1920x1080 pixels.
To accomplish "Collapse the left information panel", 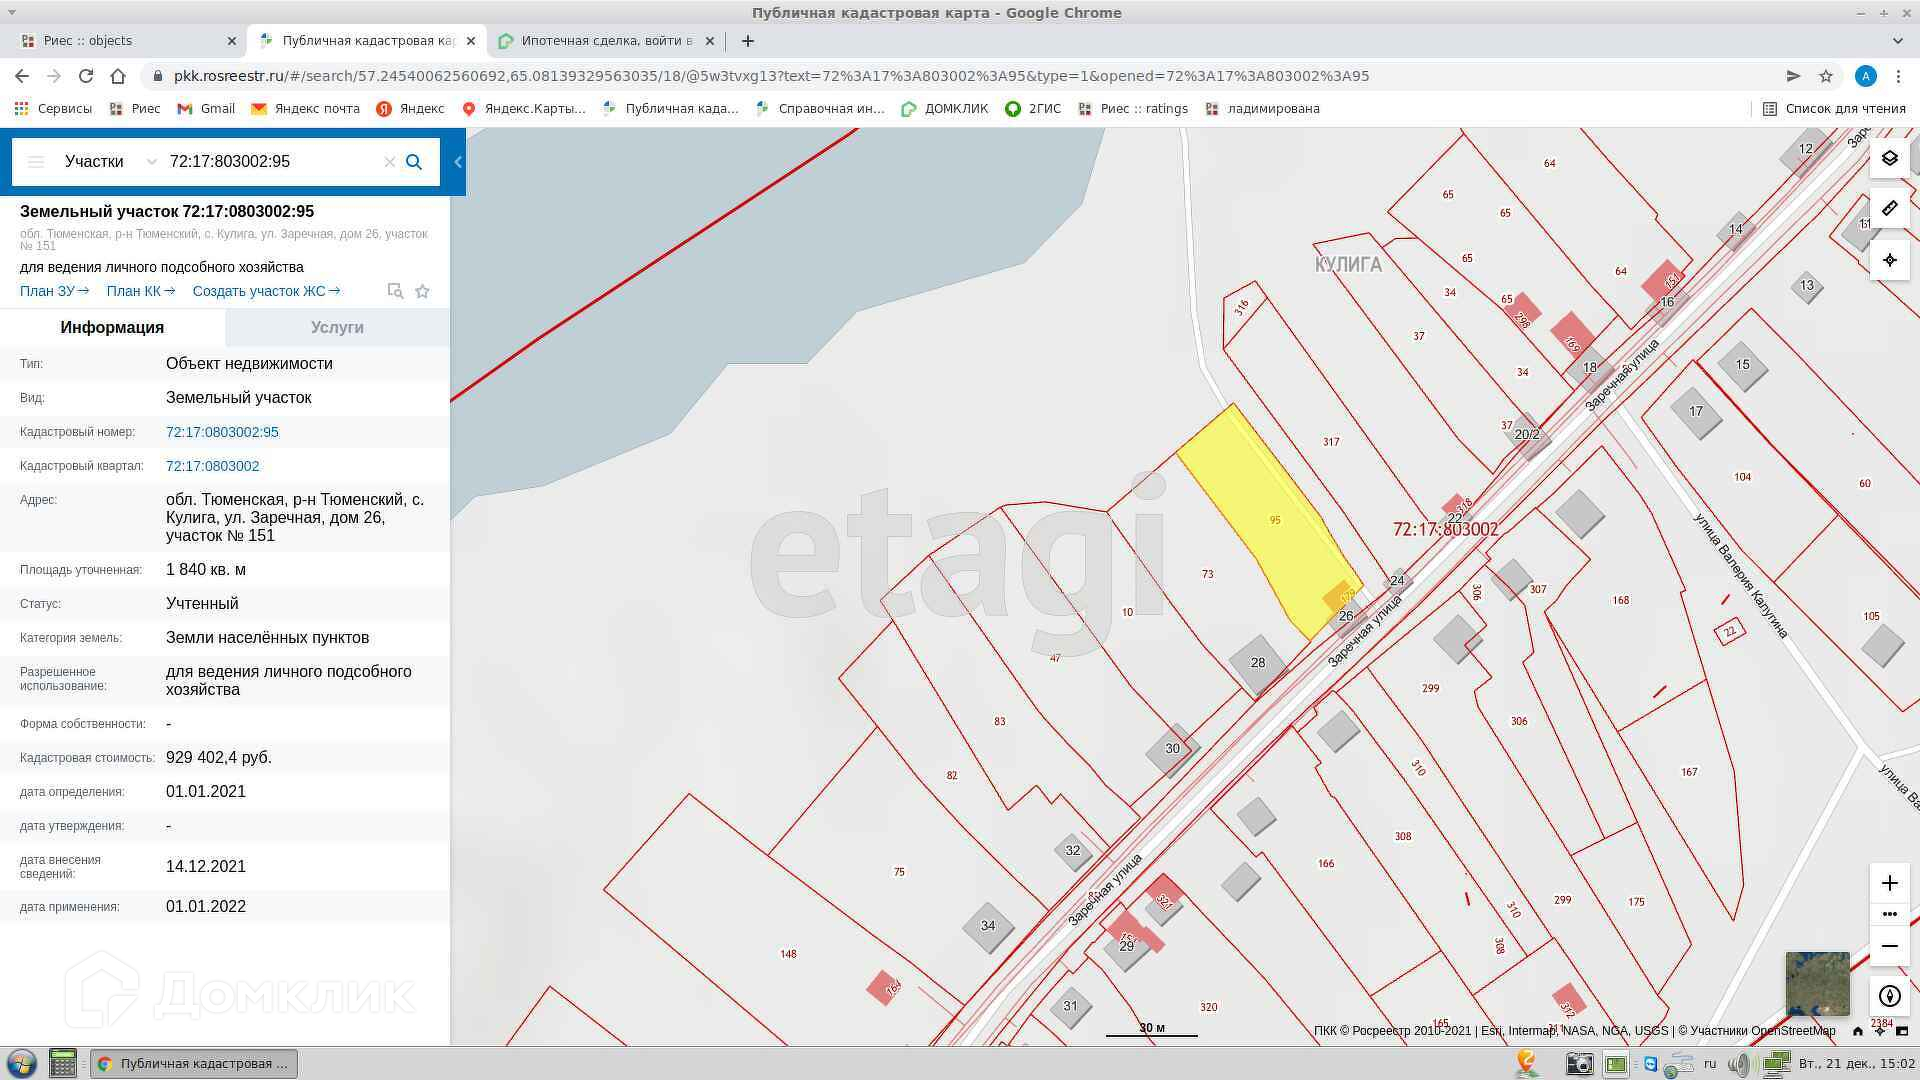I will click(x=458, y=162).
